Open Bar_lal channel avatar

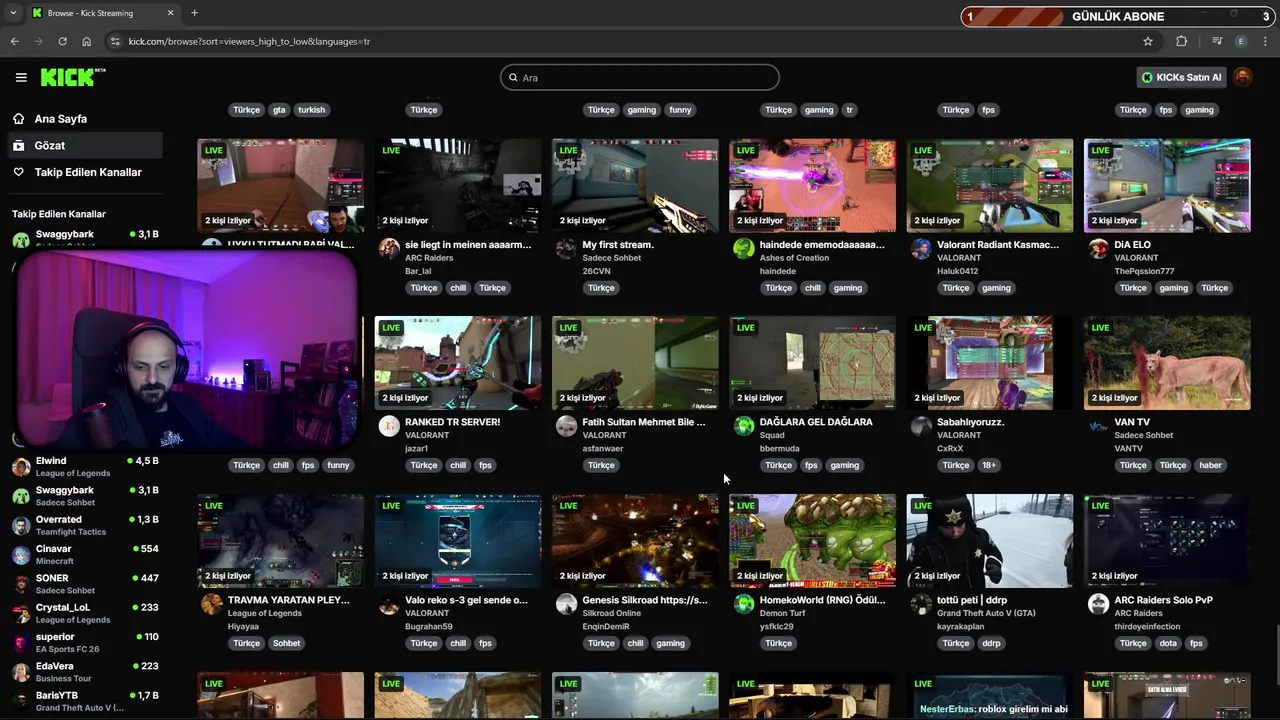[x=389, y=249]
